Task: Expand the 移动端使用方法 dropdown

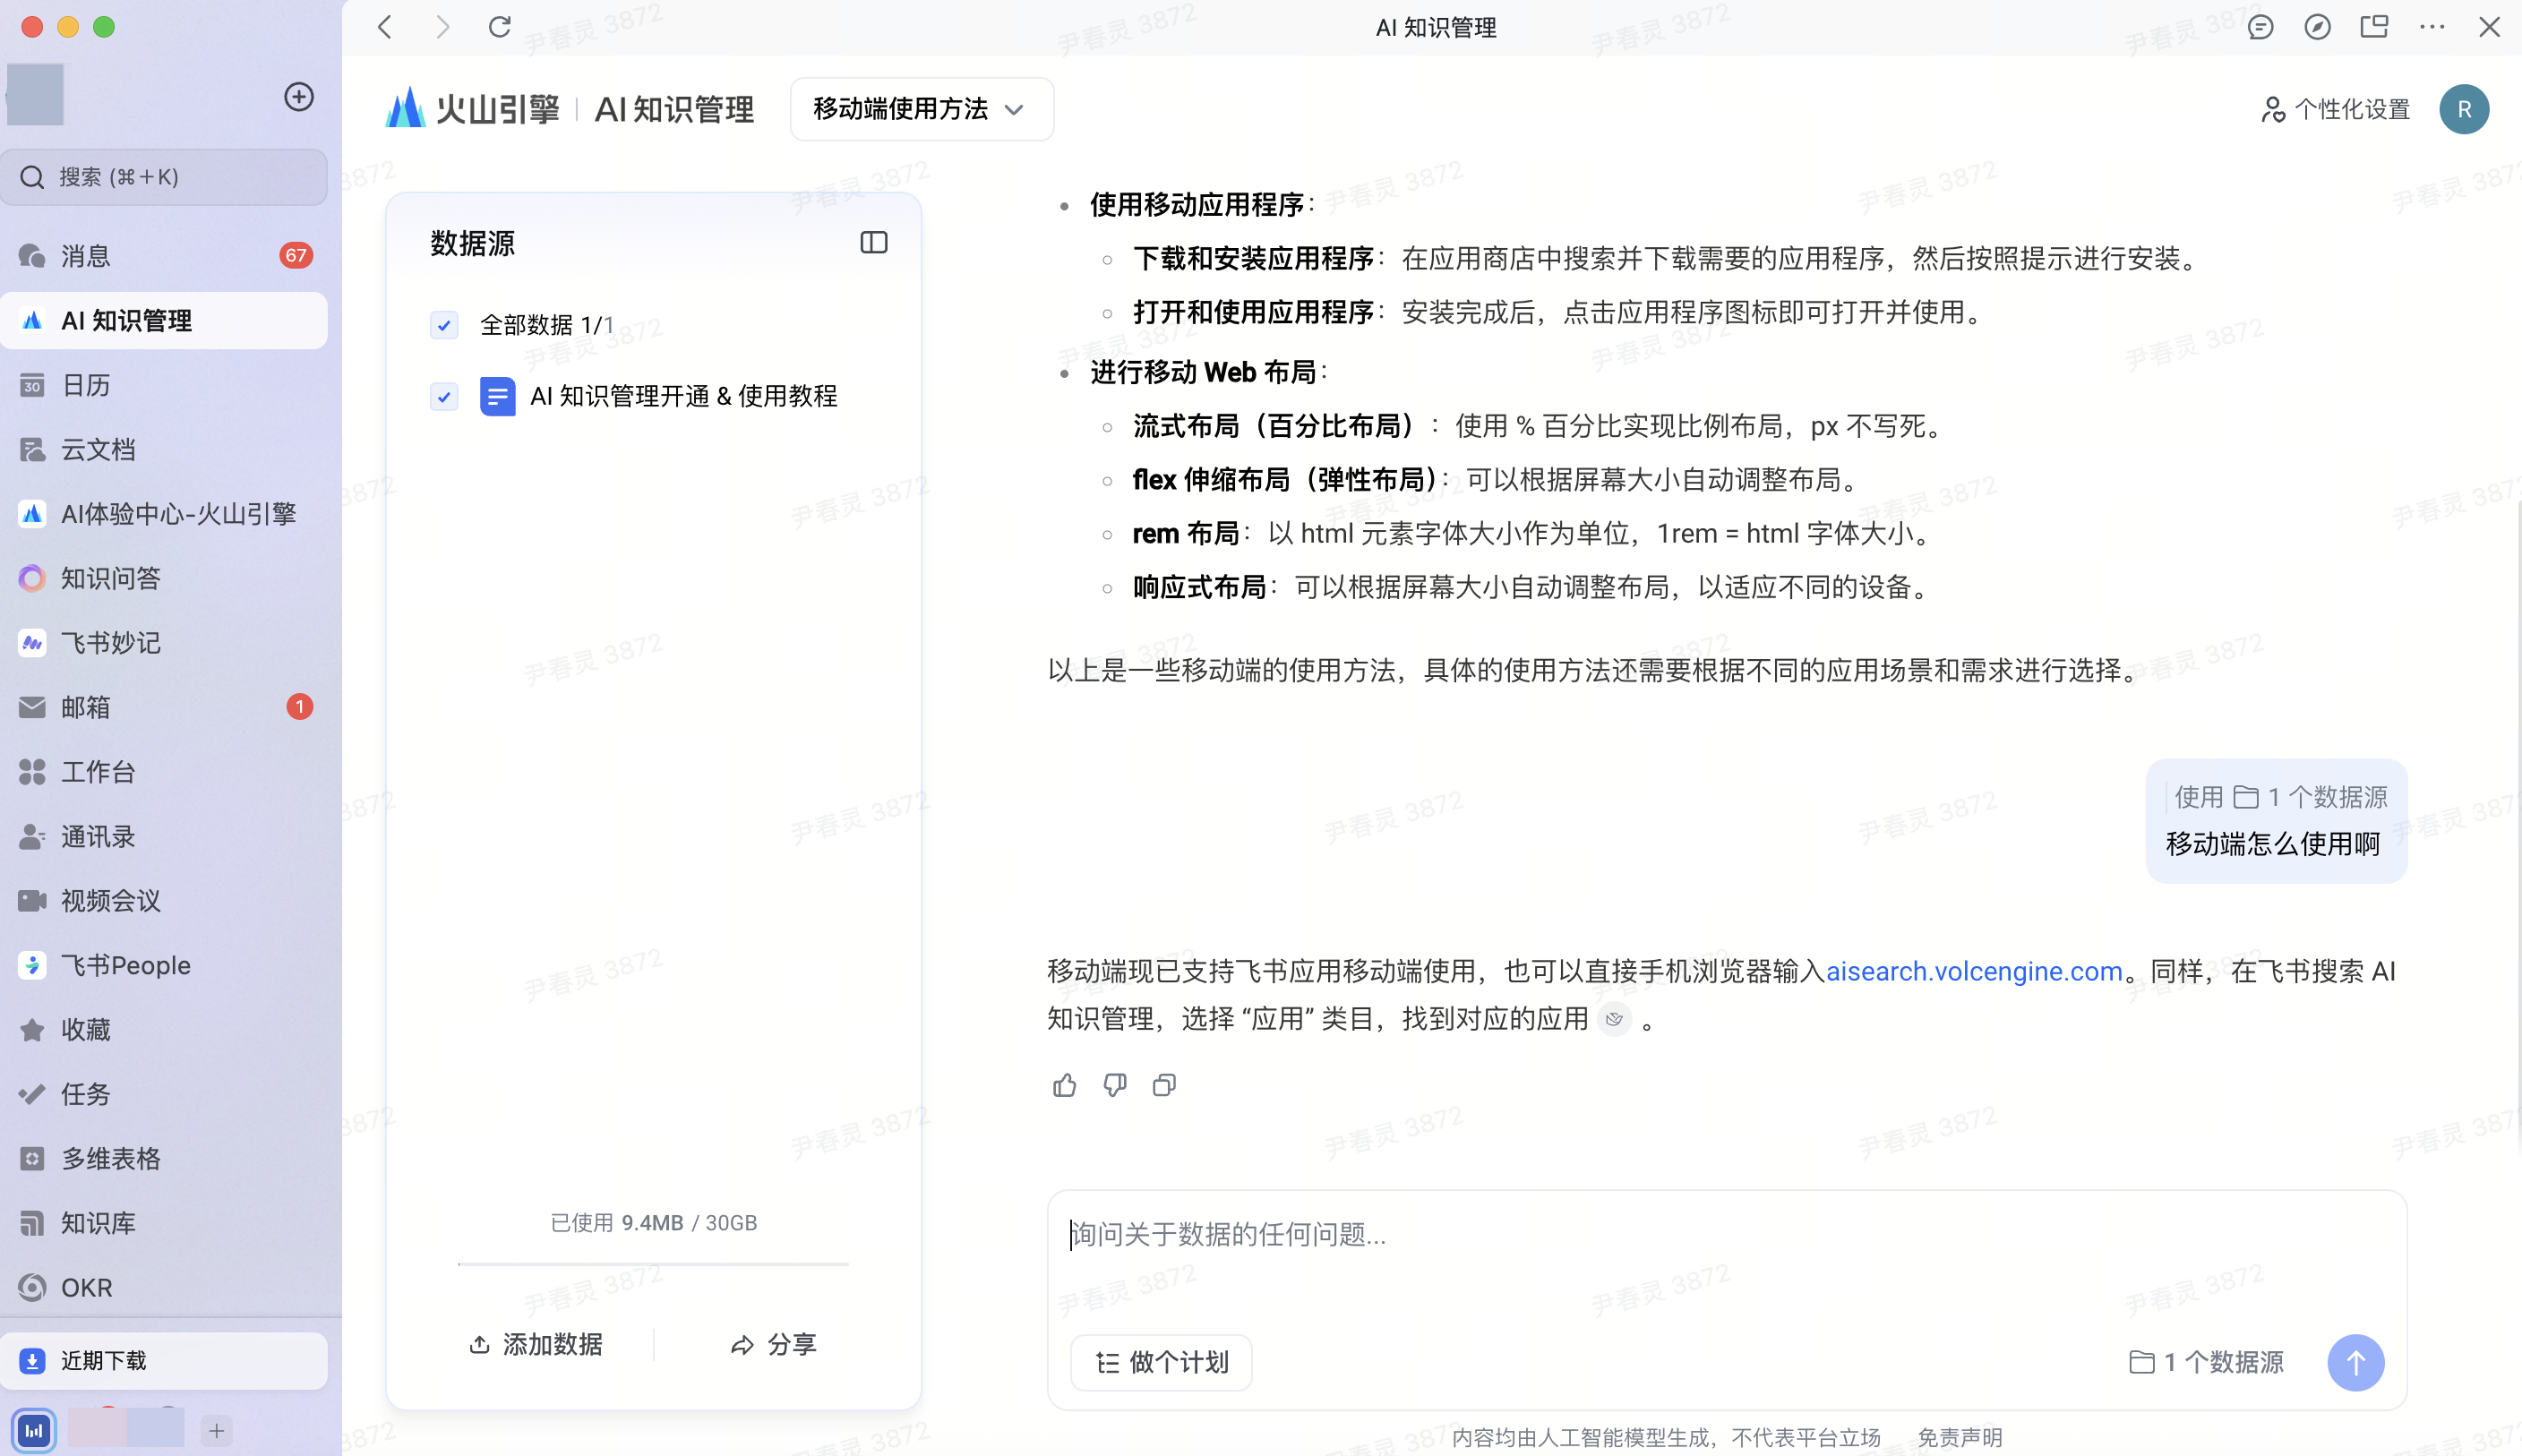Action: pos(920,109)
